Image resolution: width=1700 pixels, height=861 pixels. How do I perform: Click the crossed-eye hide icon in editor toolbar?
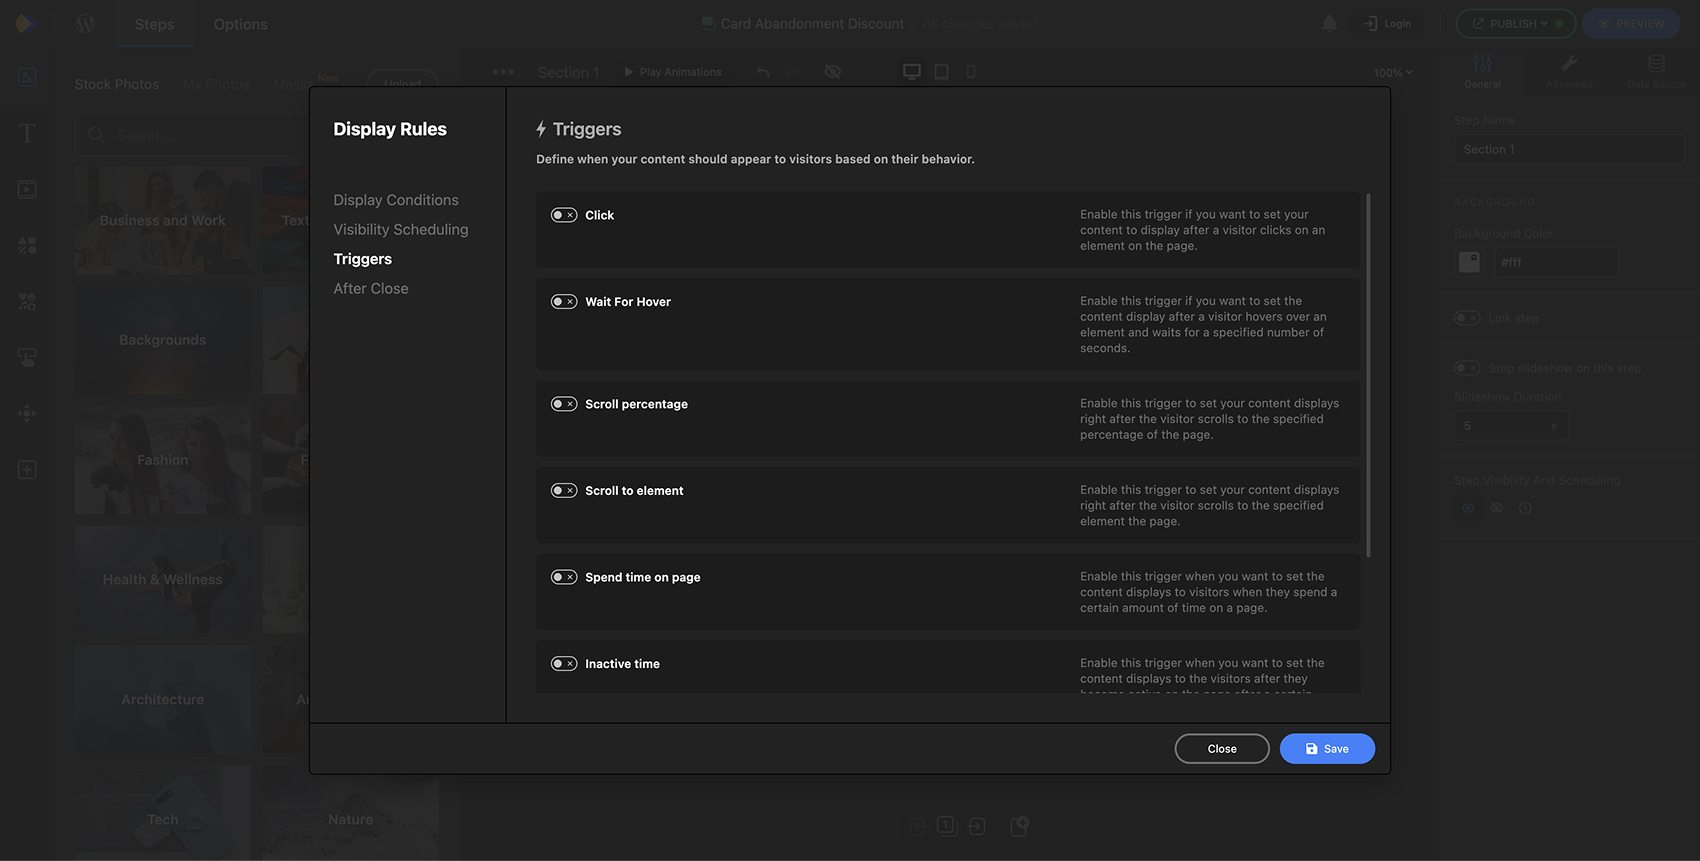833,72
